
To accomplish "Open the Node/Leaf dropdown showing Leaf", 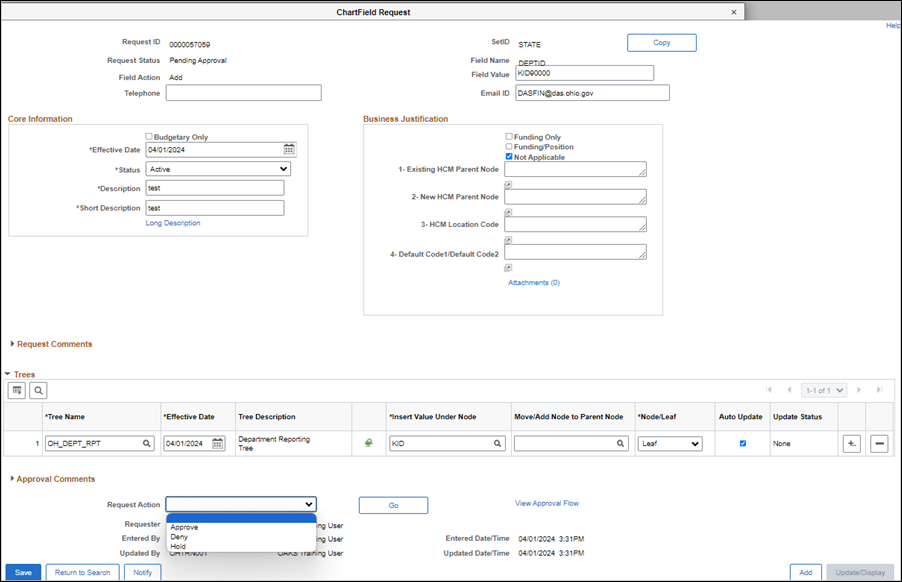I will (670, 443).
